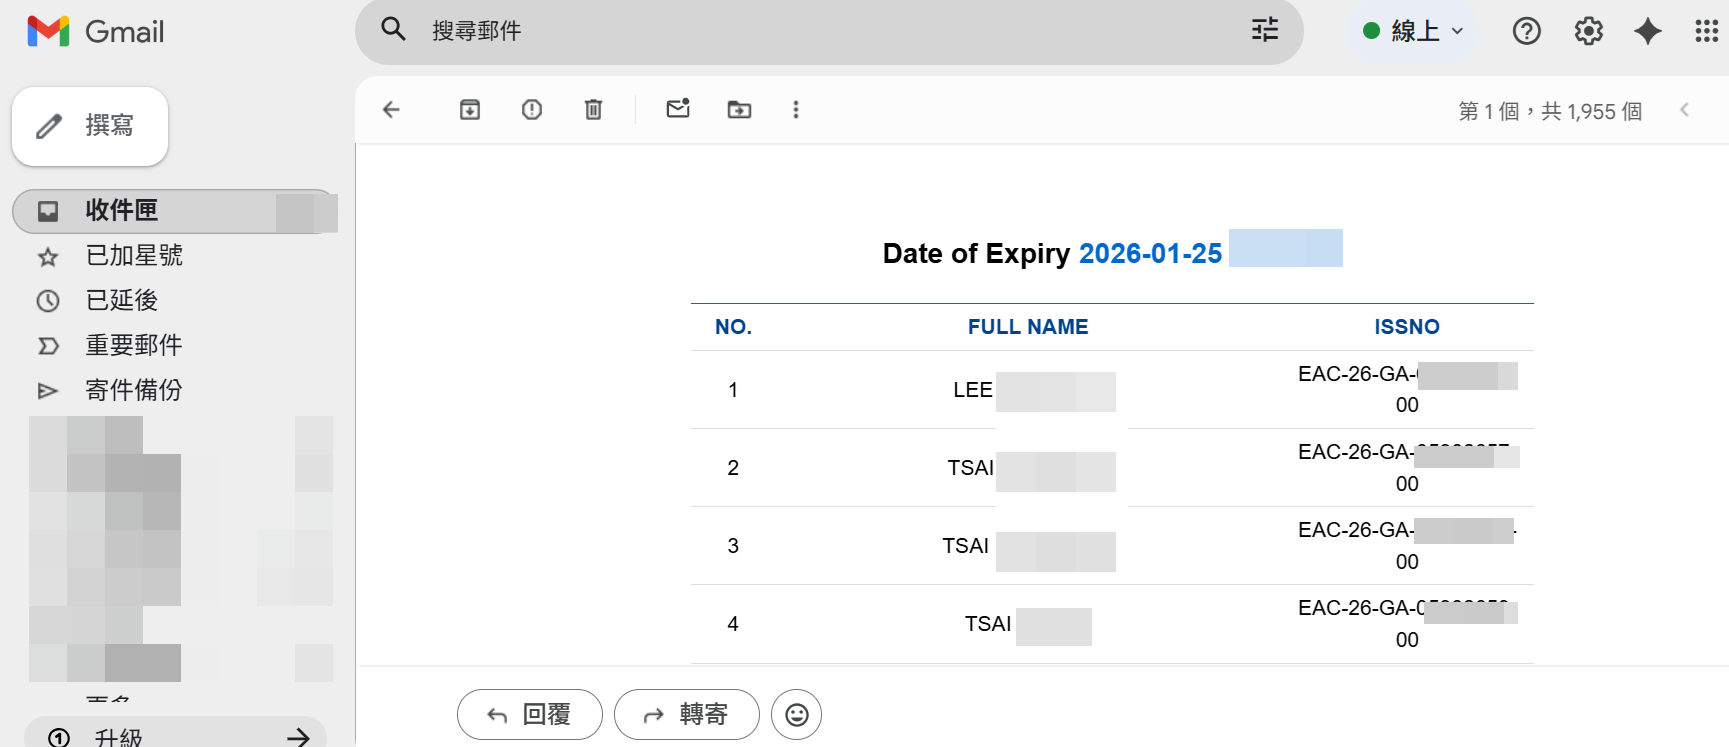Open the more options three-dot menu
This screenshot has height=747, width=1729.
796,110
